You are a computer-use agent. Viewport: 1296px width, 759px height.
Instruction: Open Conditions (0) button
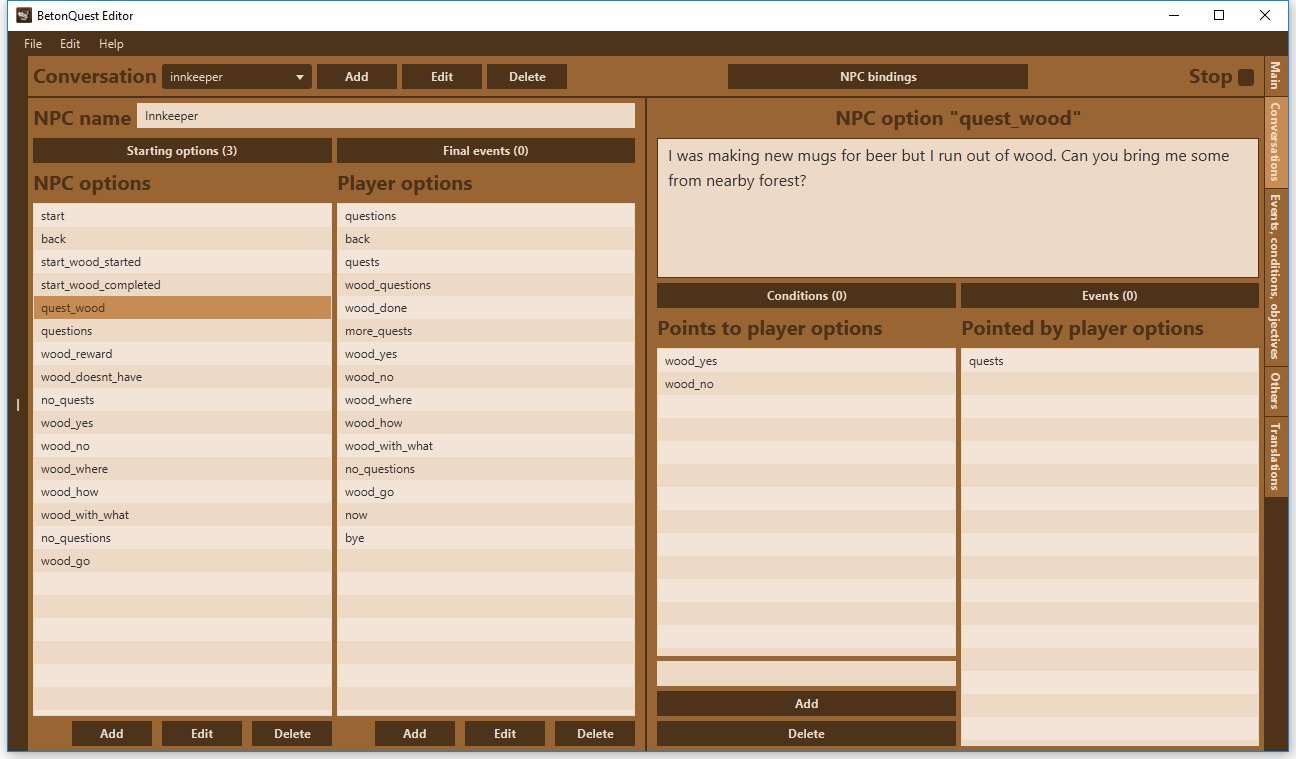pyautogui.click(x=806, y=296)
